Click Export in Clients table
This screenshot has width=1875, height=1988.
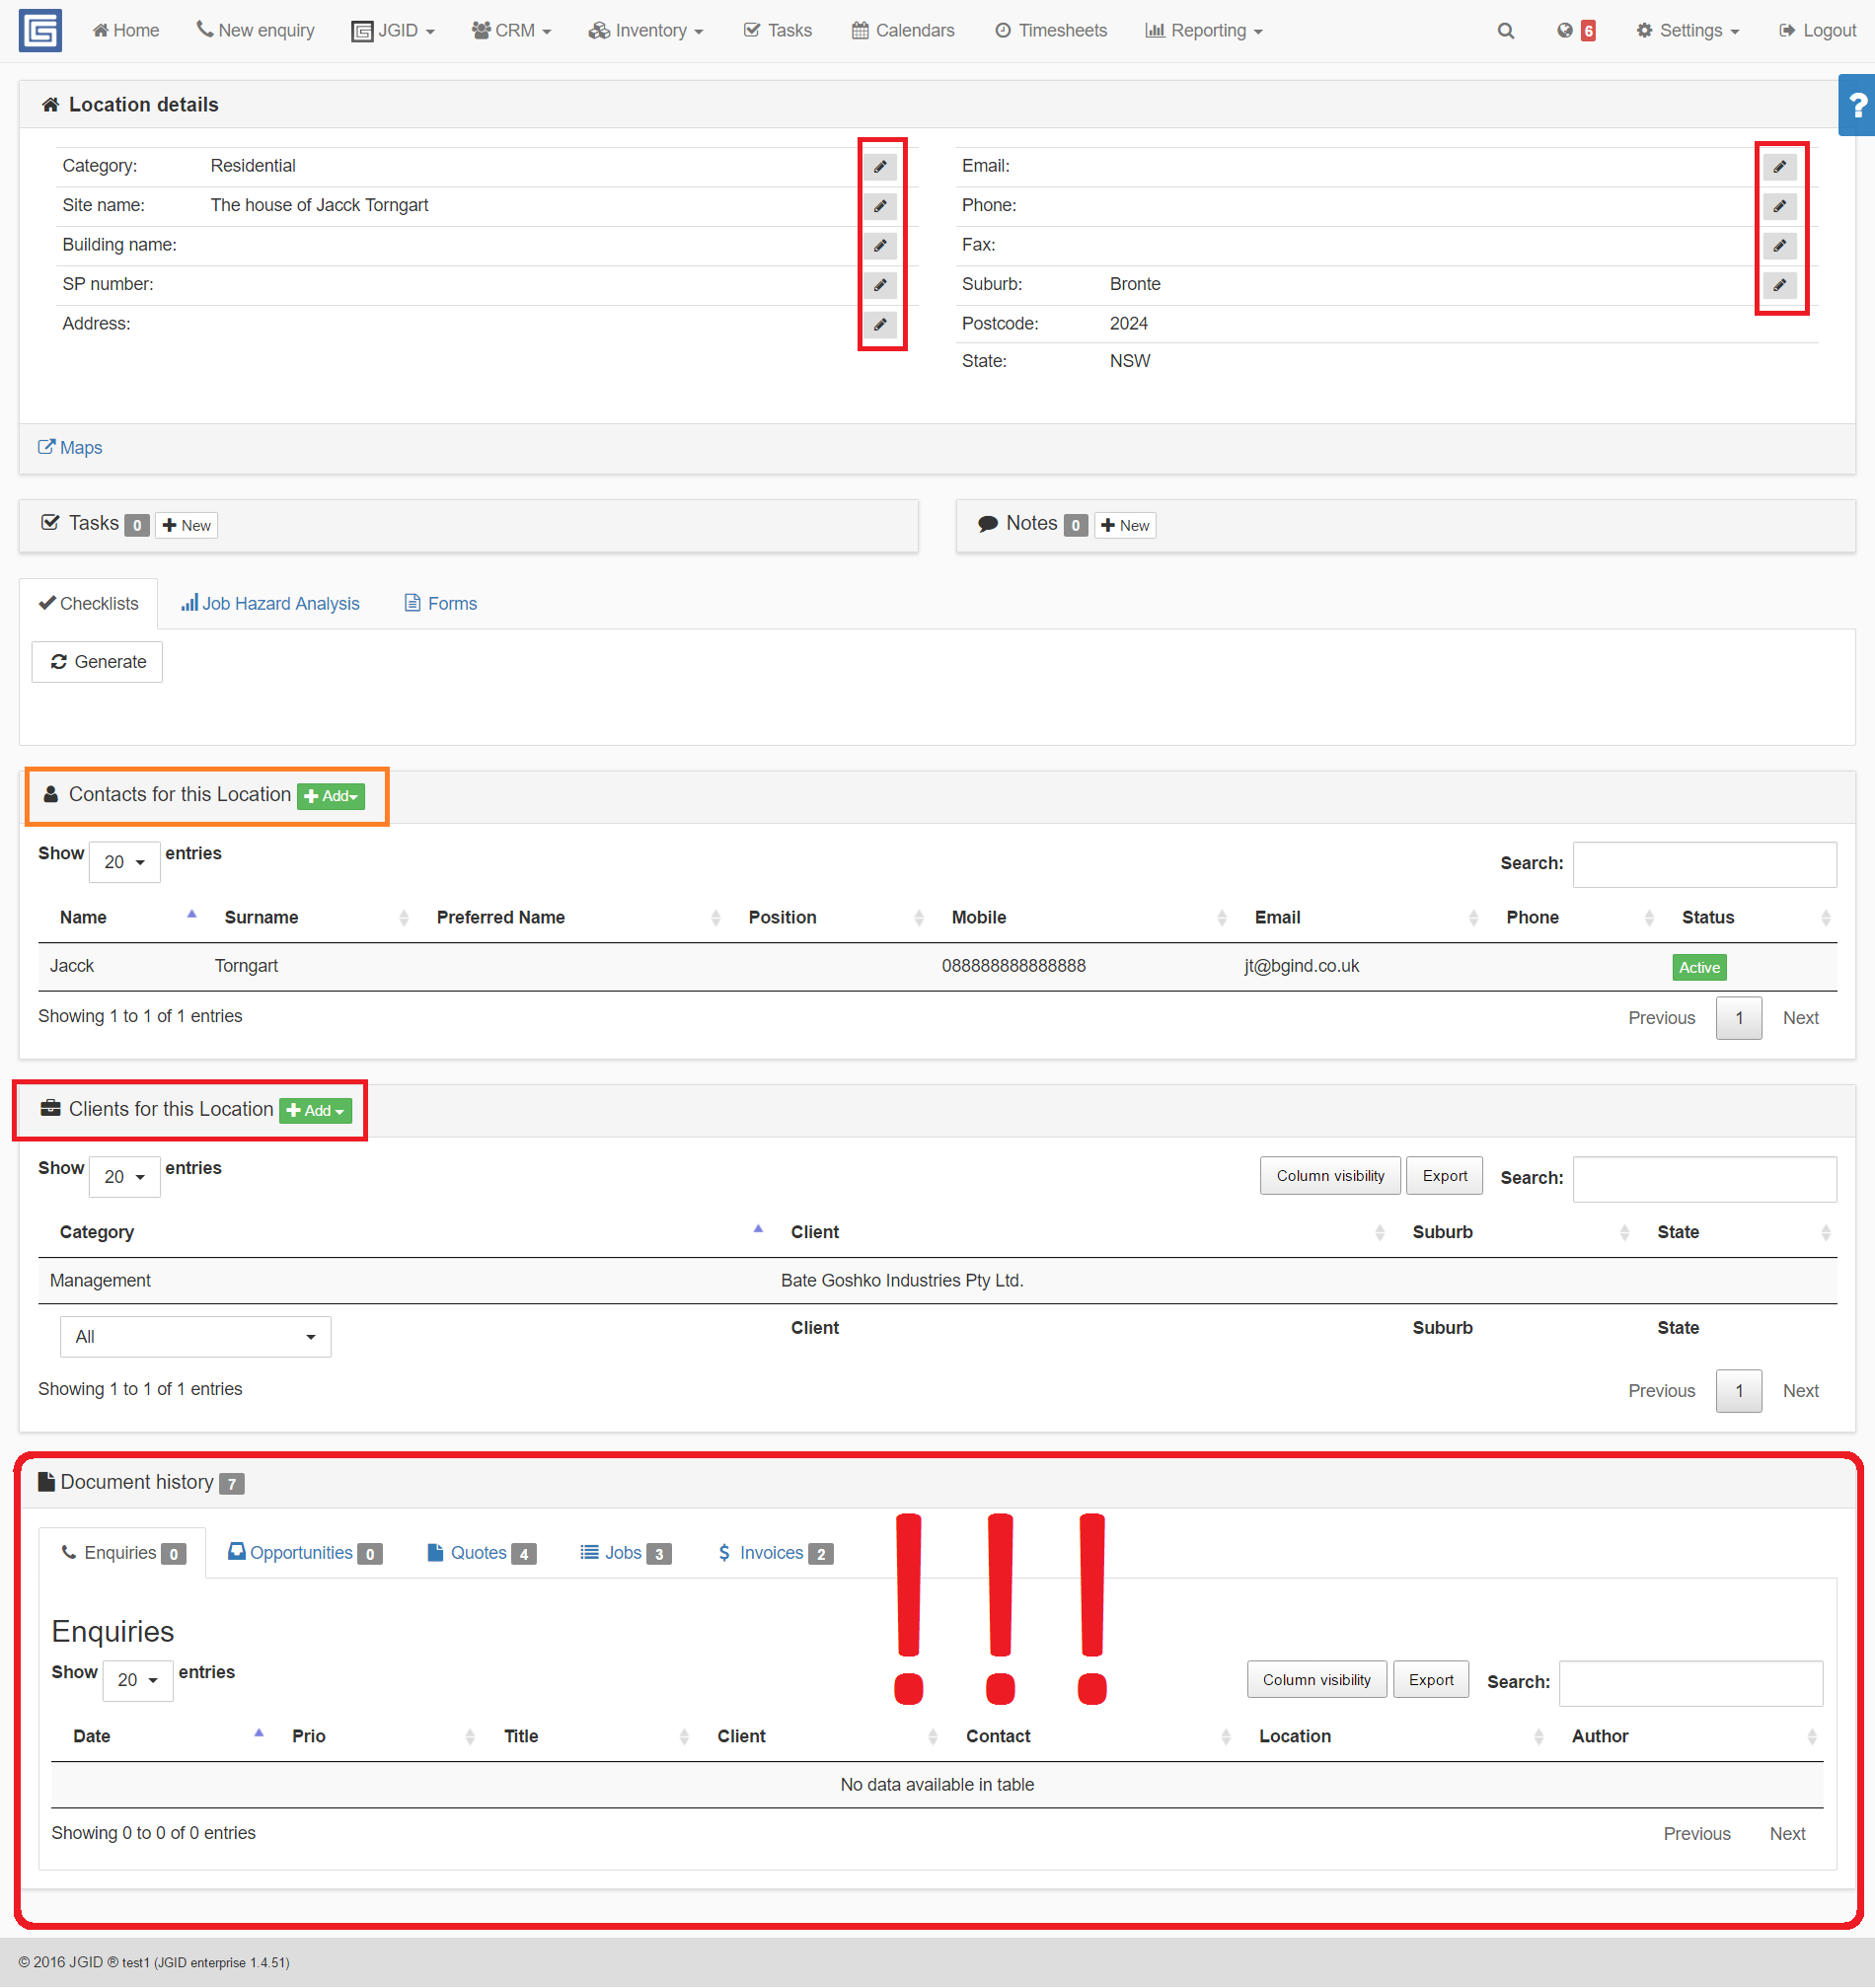click(x=1445, y=1177)
